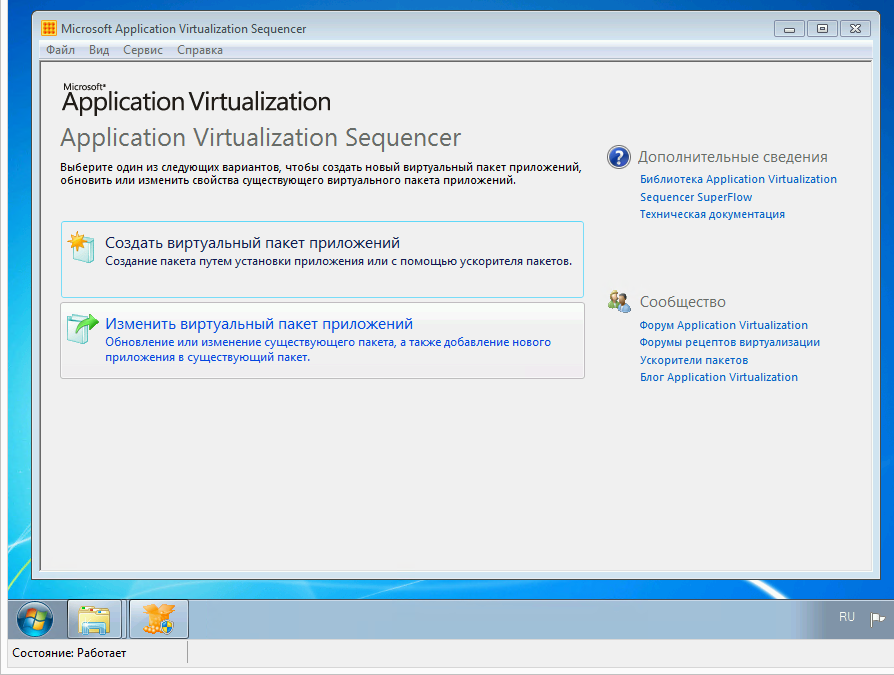The image size is (894, 675).
Task: Open the Сервис menu
Action: 143,50
